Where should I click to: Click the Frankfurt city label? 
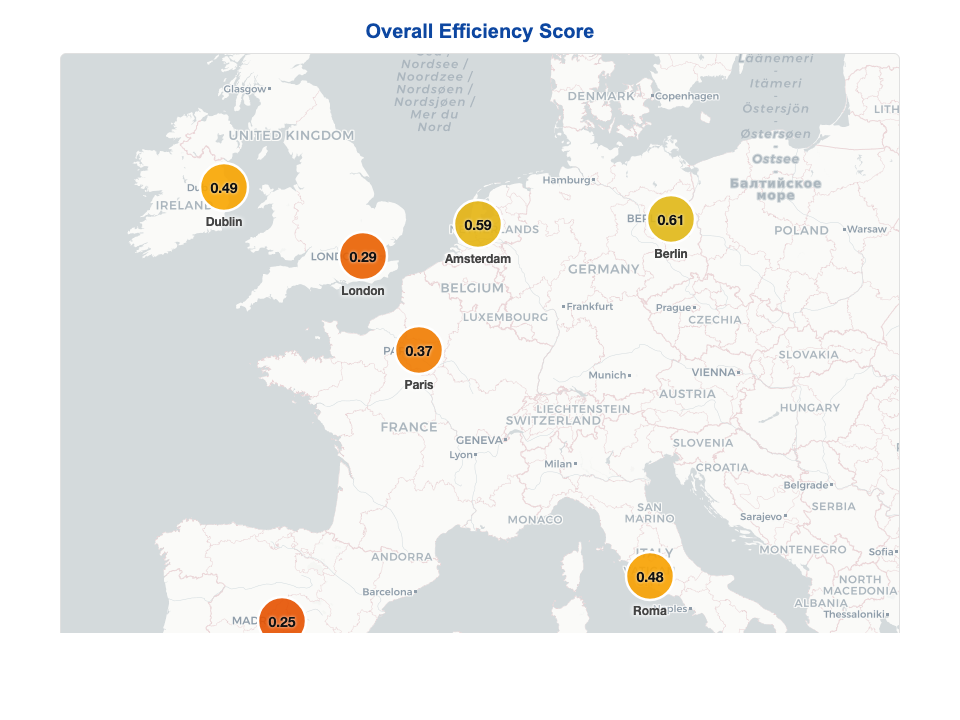point(588,307)
